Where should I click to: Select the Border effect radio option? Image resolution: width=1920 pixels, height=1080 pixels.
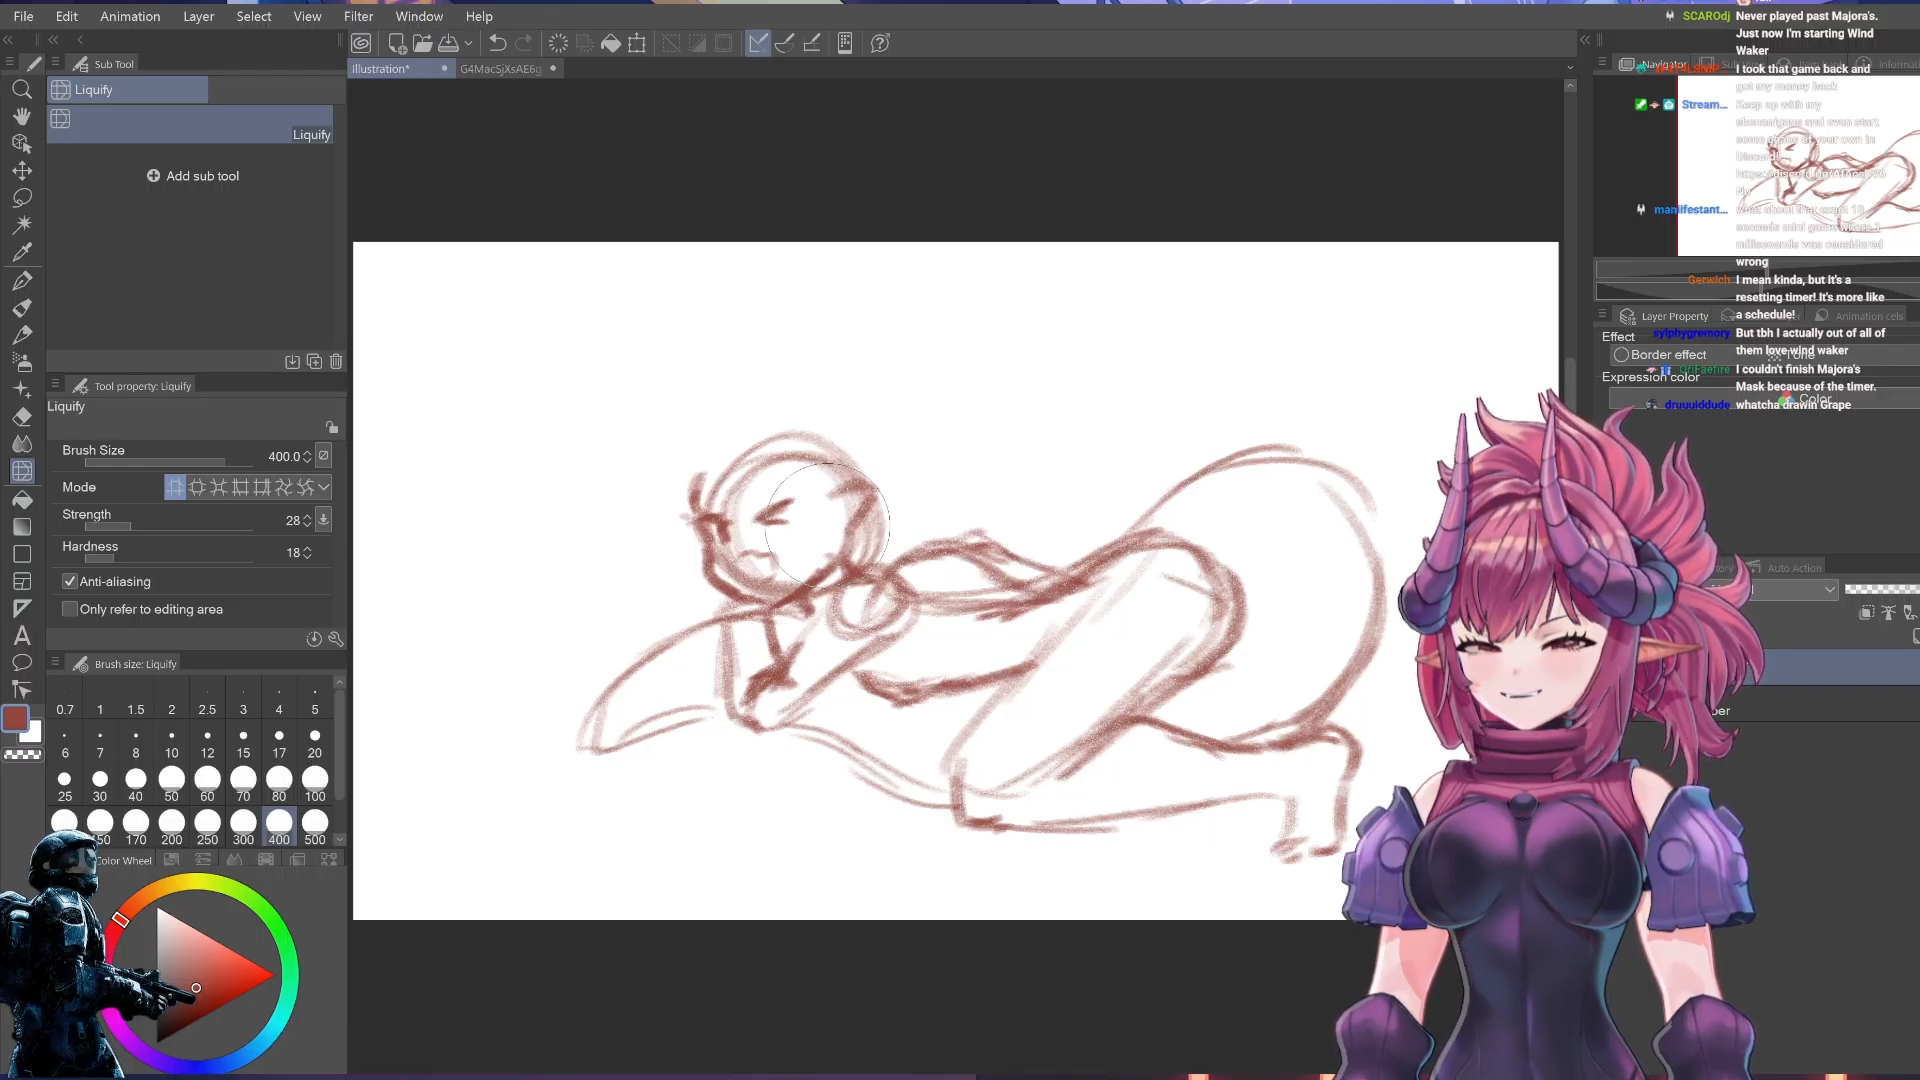coord(1621,355)
